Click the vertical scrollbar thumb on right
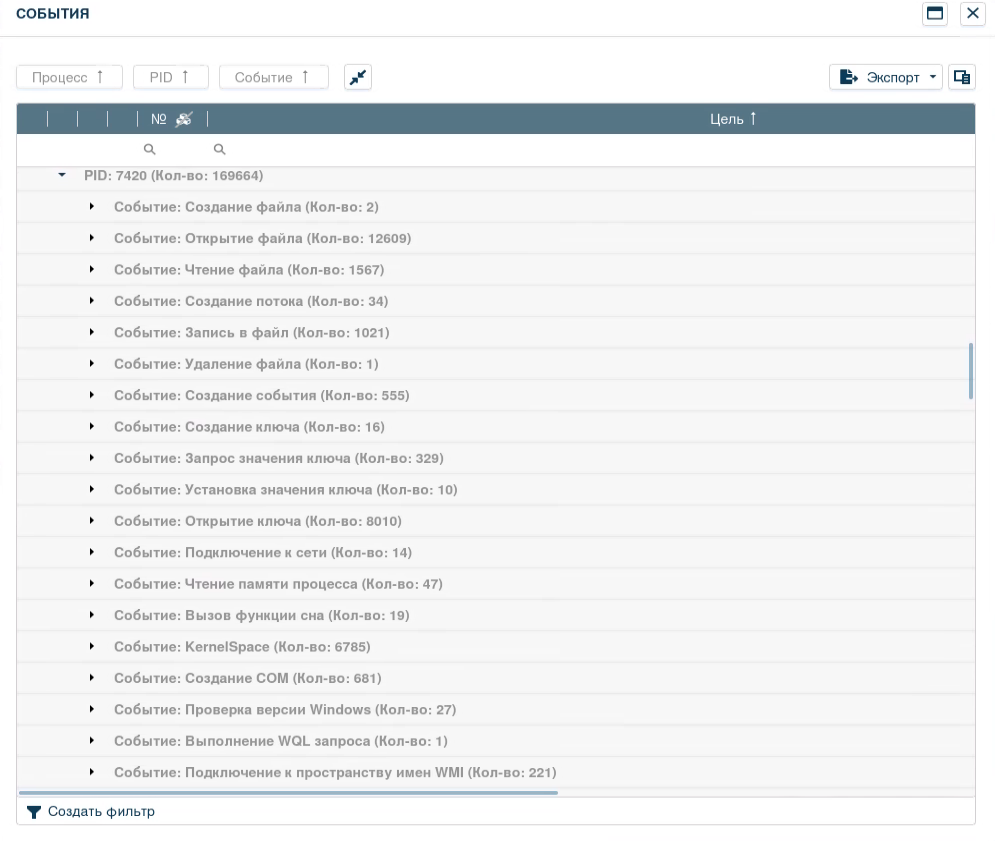 [971, 371]
